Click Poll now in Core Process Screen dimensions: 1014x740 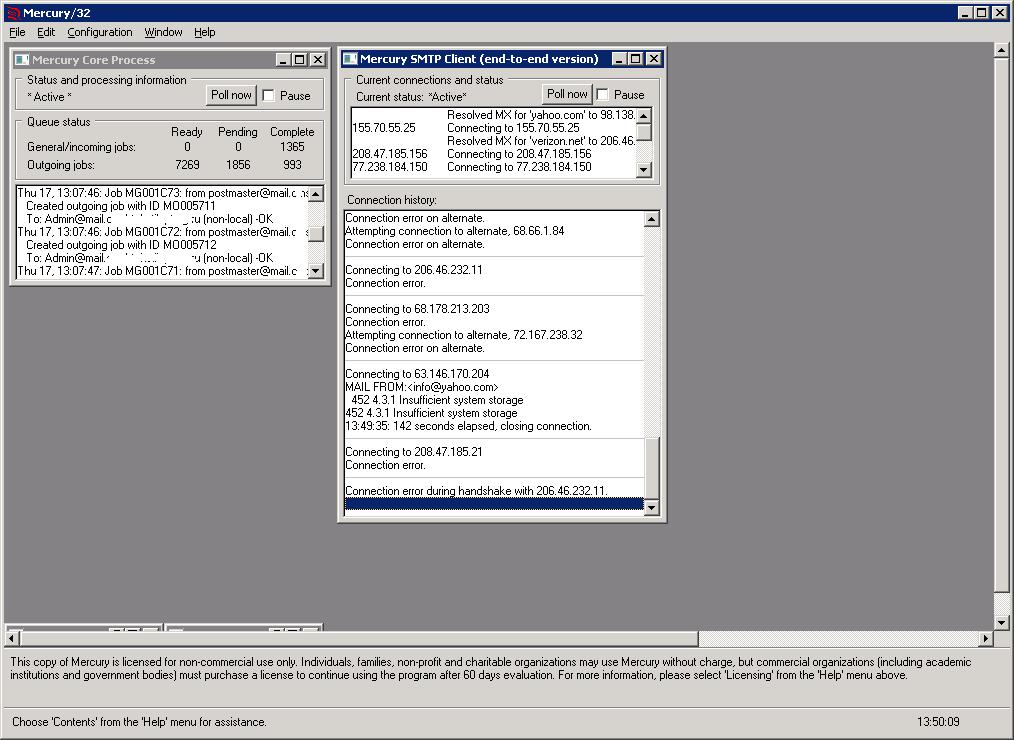(x=232, y=95)
